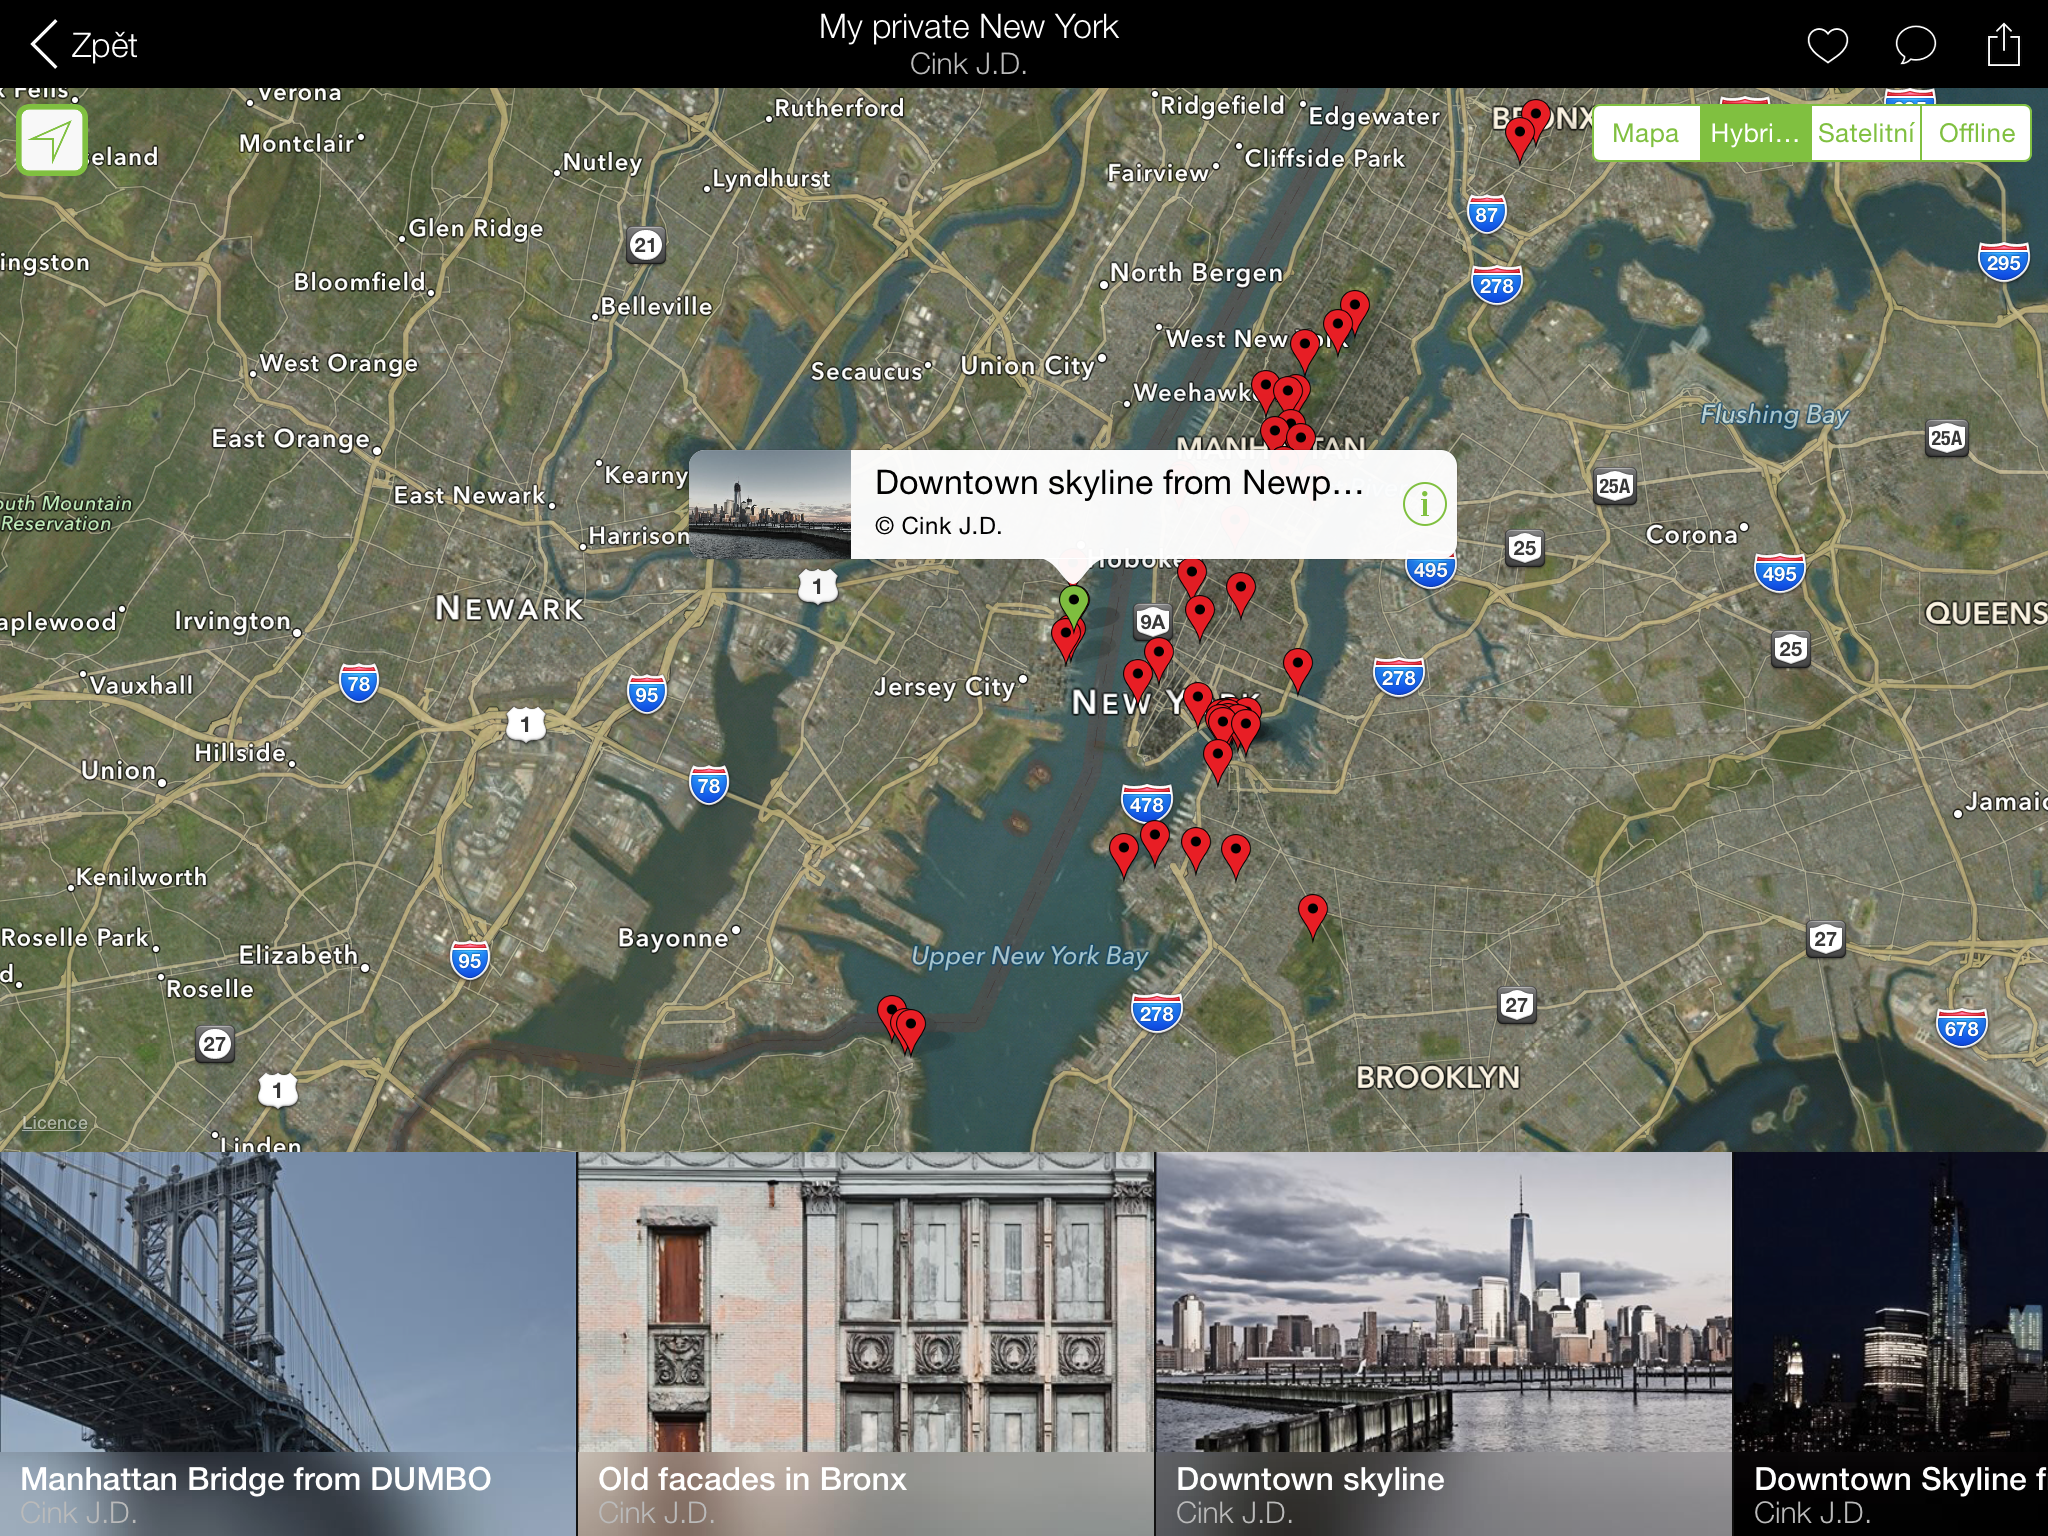Open comments via speech bubble icon

[x=1915, y=45]
